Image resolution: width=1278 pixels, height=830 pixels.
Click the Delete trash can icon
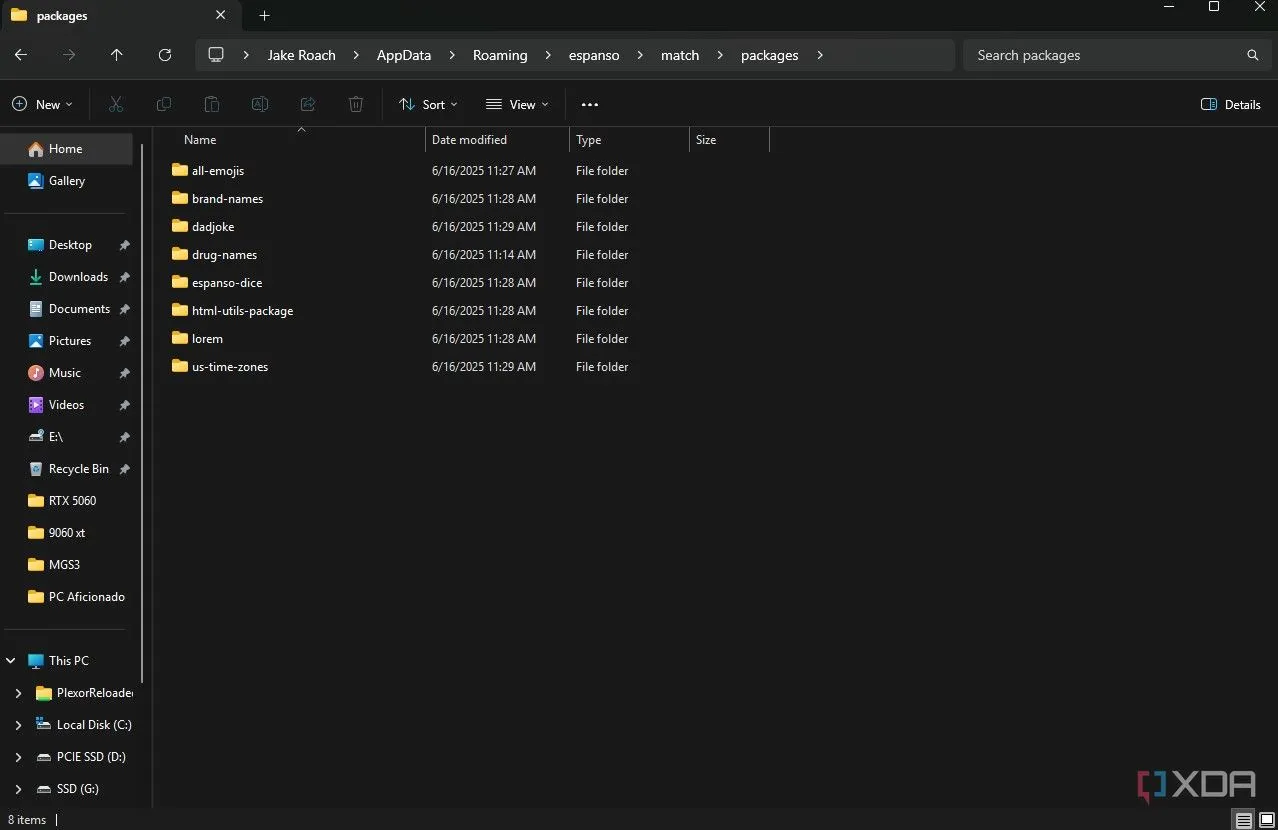[356, 104]
